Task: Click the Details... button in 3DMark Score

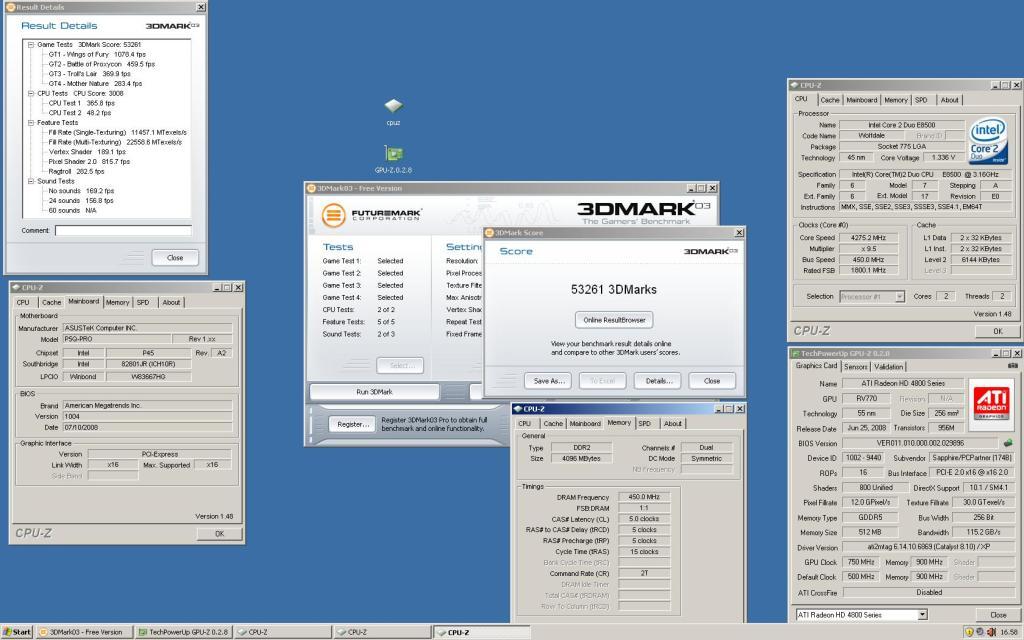Action: 658,381
